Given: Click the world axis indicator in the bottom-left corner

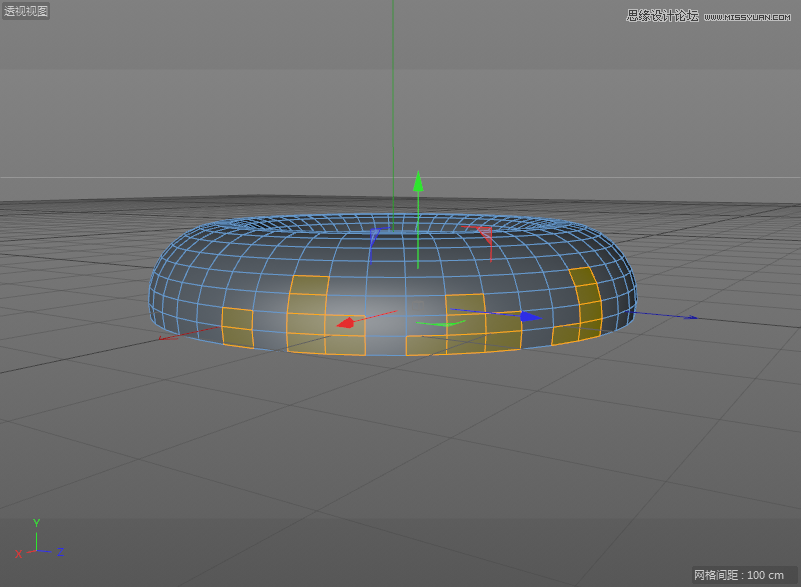Looking at the screenshot, I should pos(38,541).
